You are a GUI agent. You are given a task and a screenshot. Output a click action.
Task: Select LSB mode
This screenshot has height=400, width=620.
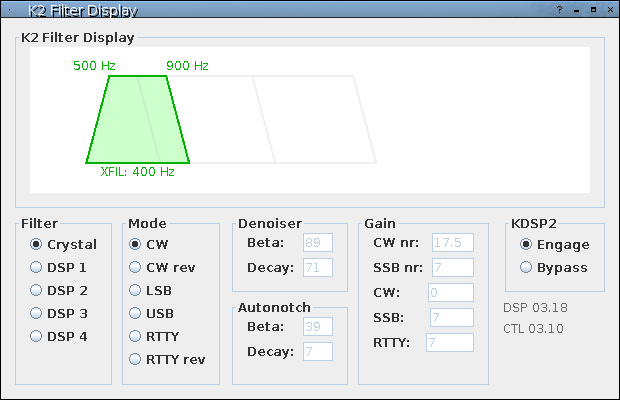136,290
